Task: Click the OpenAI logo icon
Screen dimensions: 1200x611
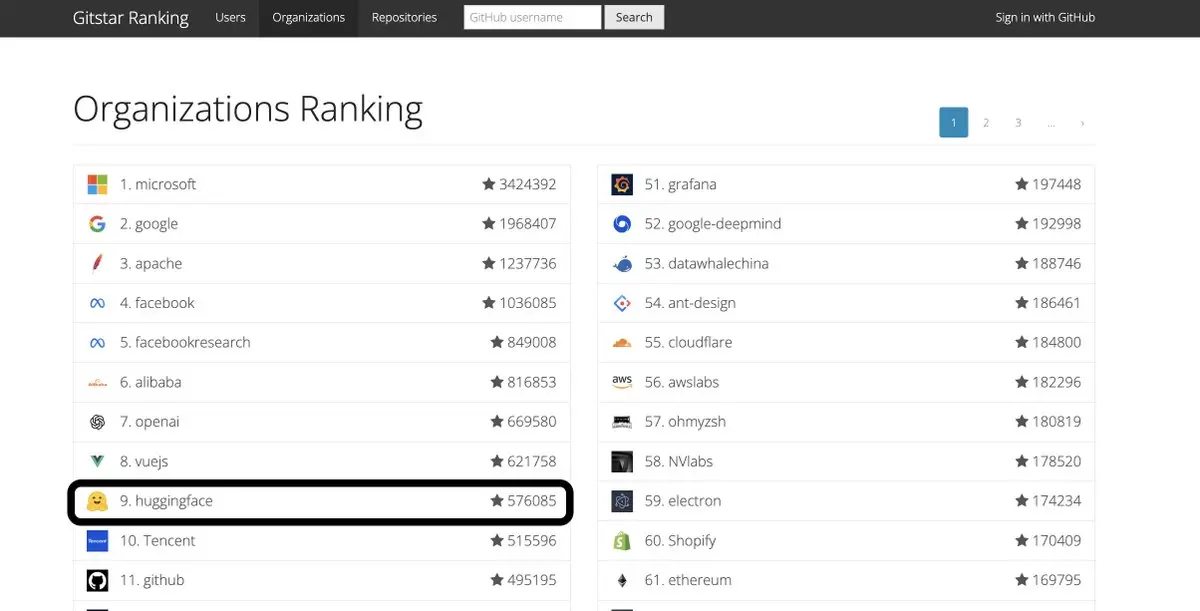Action: [x=97, y=422]
